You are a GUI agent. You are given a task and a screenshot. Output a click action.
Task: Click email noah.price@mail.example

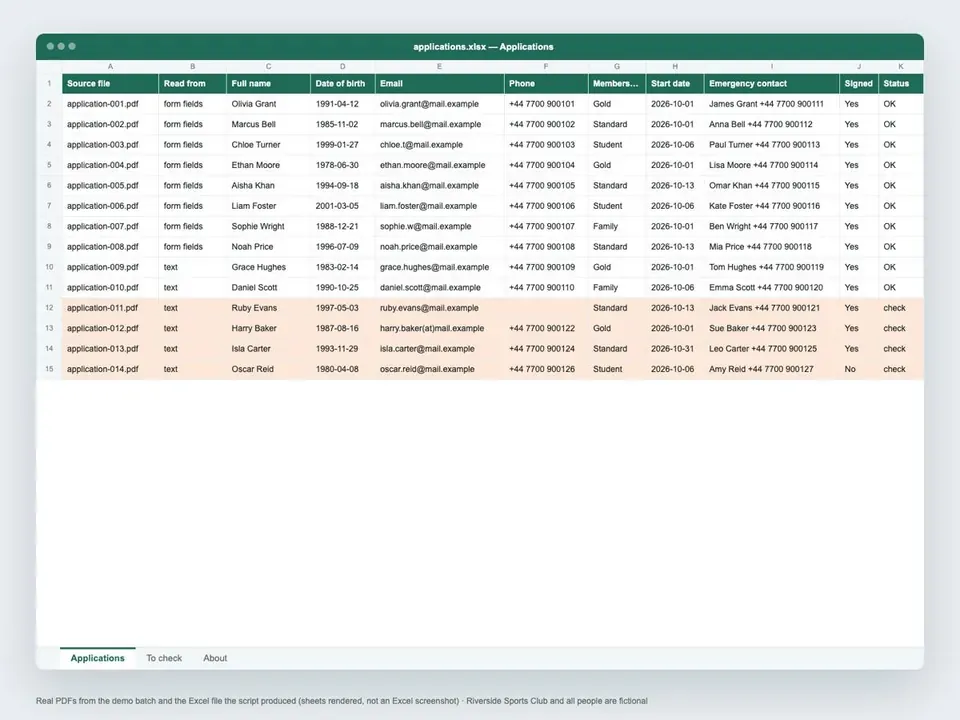440,247
